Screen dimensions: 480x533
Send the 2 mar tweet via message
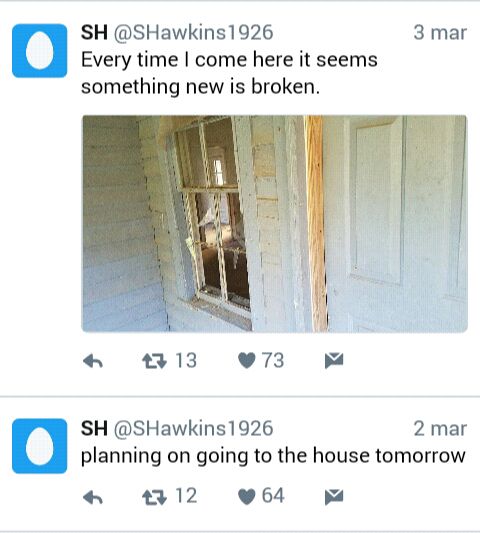coord(334,497)
